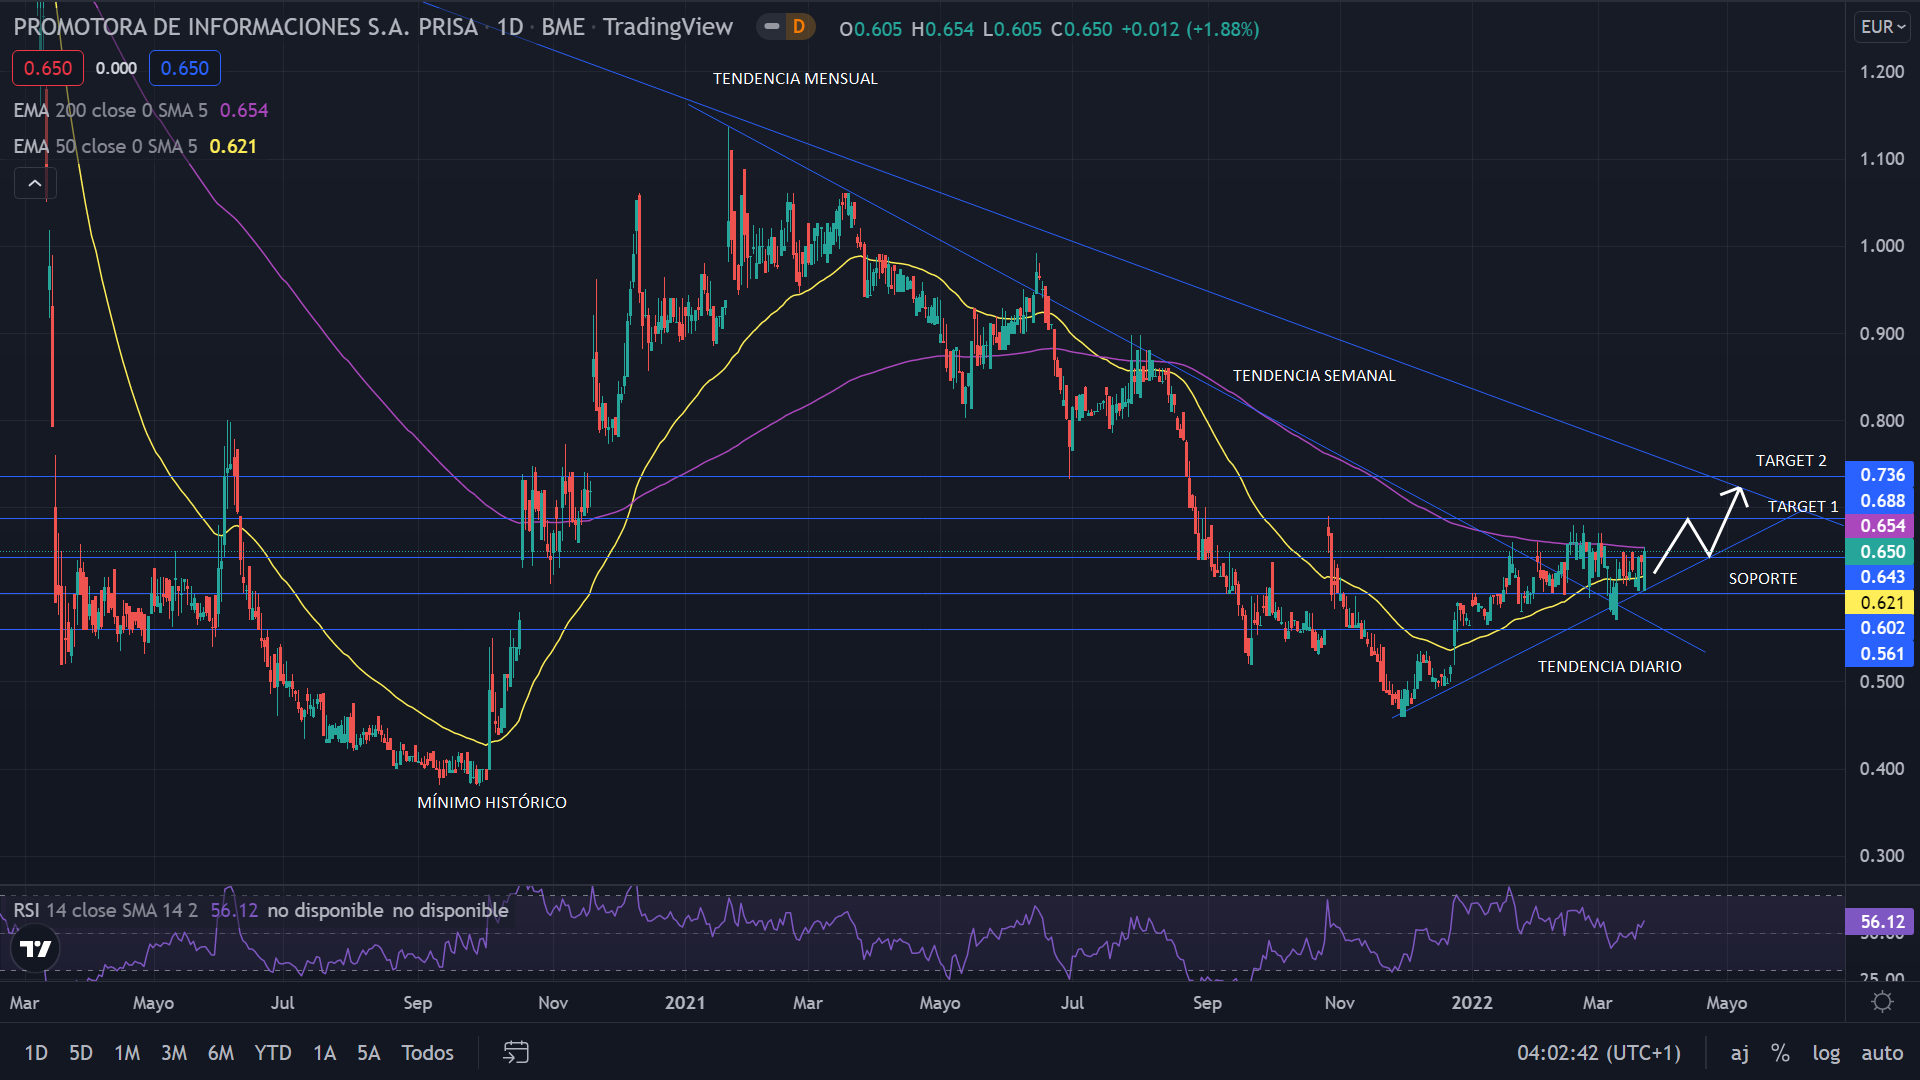Select the 1D time range
This screenshot has height=1080, width=1920.
tap(36, 1052)
